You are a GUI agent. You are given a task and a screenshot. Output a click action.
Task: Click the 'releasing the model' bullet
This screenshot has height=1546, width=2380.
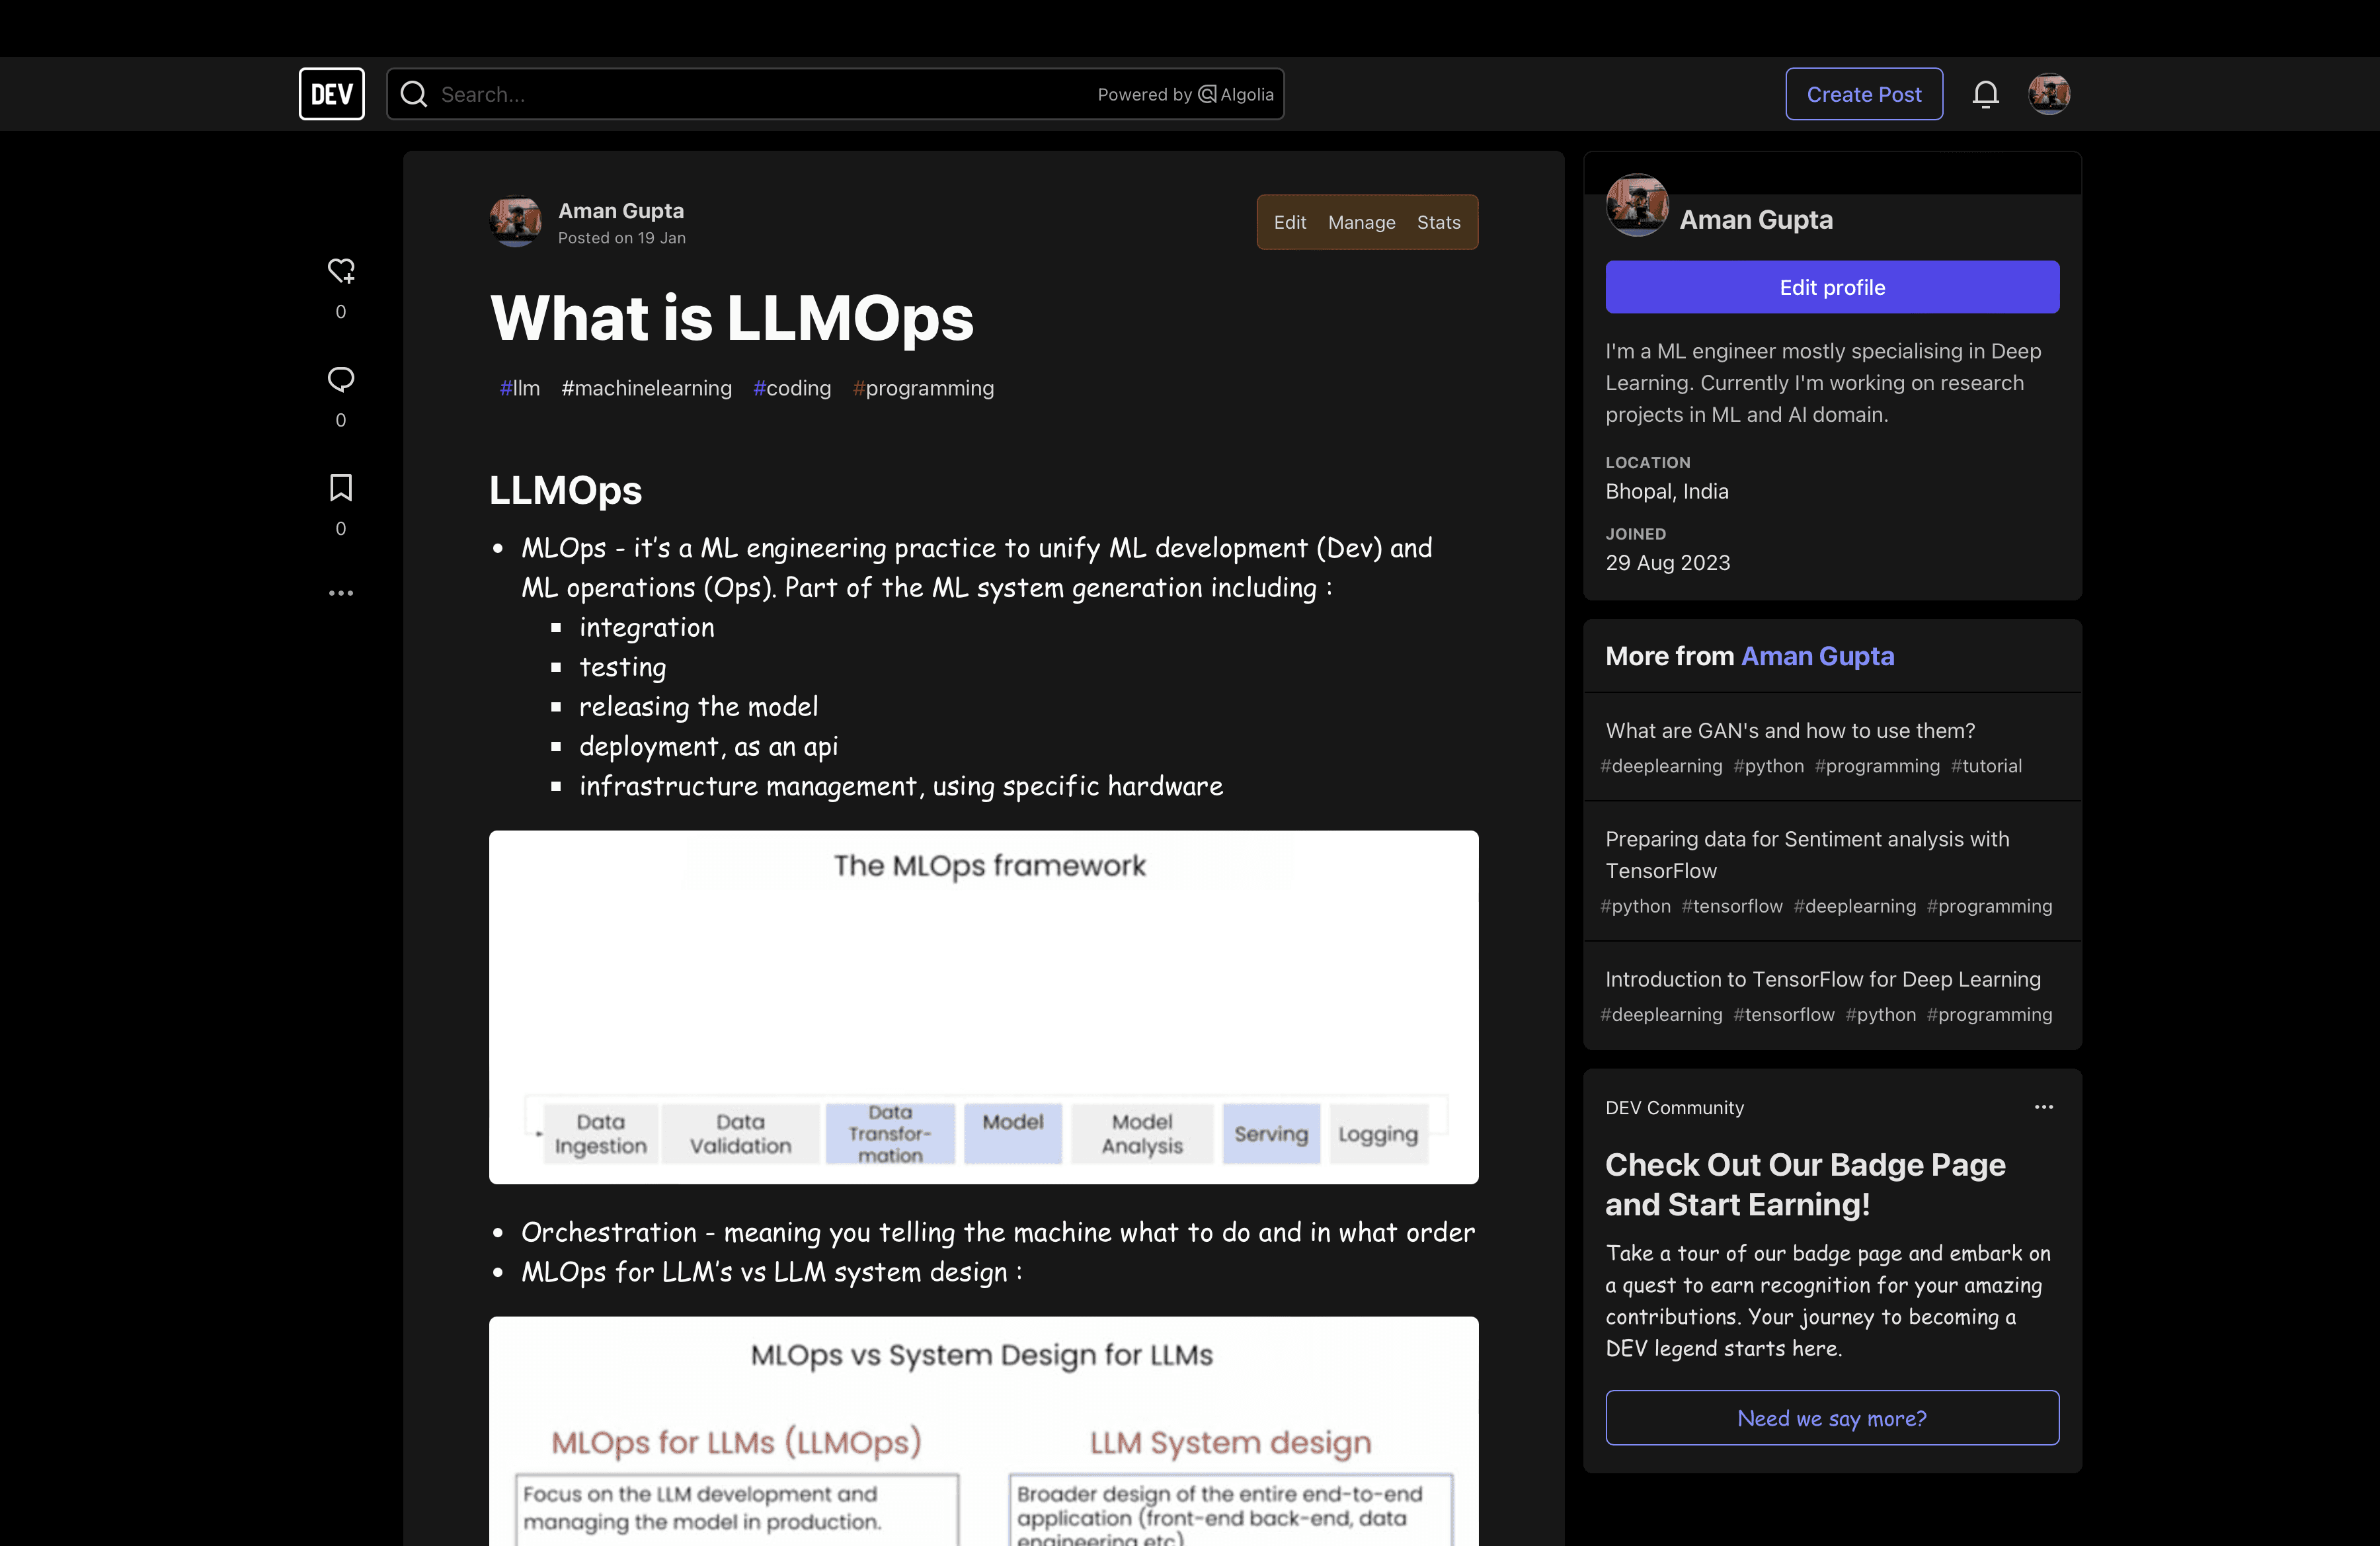[x=698, y=707]
